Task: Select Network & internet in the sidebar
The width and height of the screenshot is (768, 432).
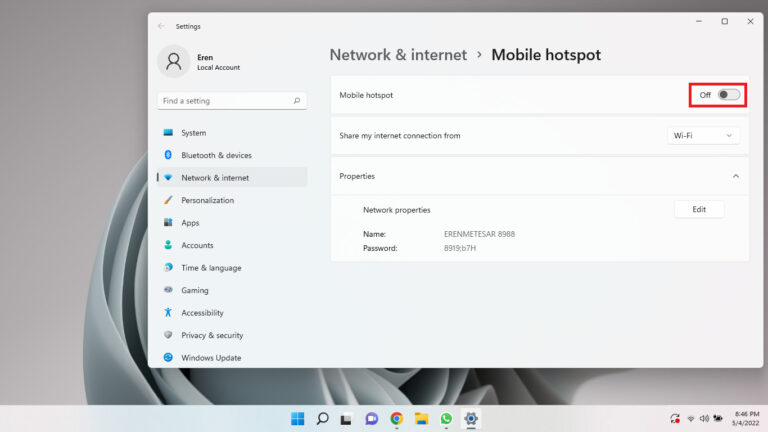Action: tap(232, 177)
